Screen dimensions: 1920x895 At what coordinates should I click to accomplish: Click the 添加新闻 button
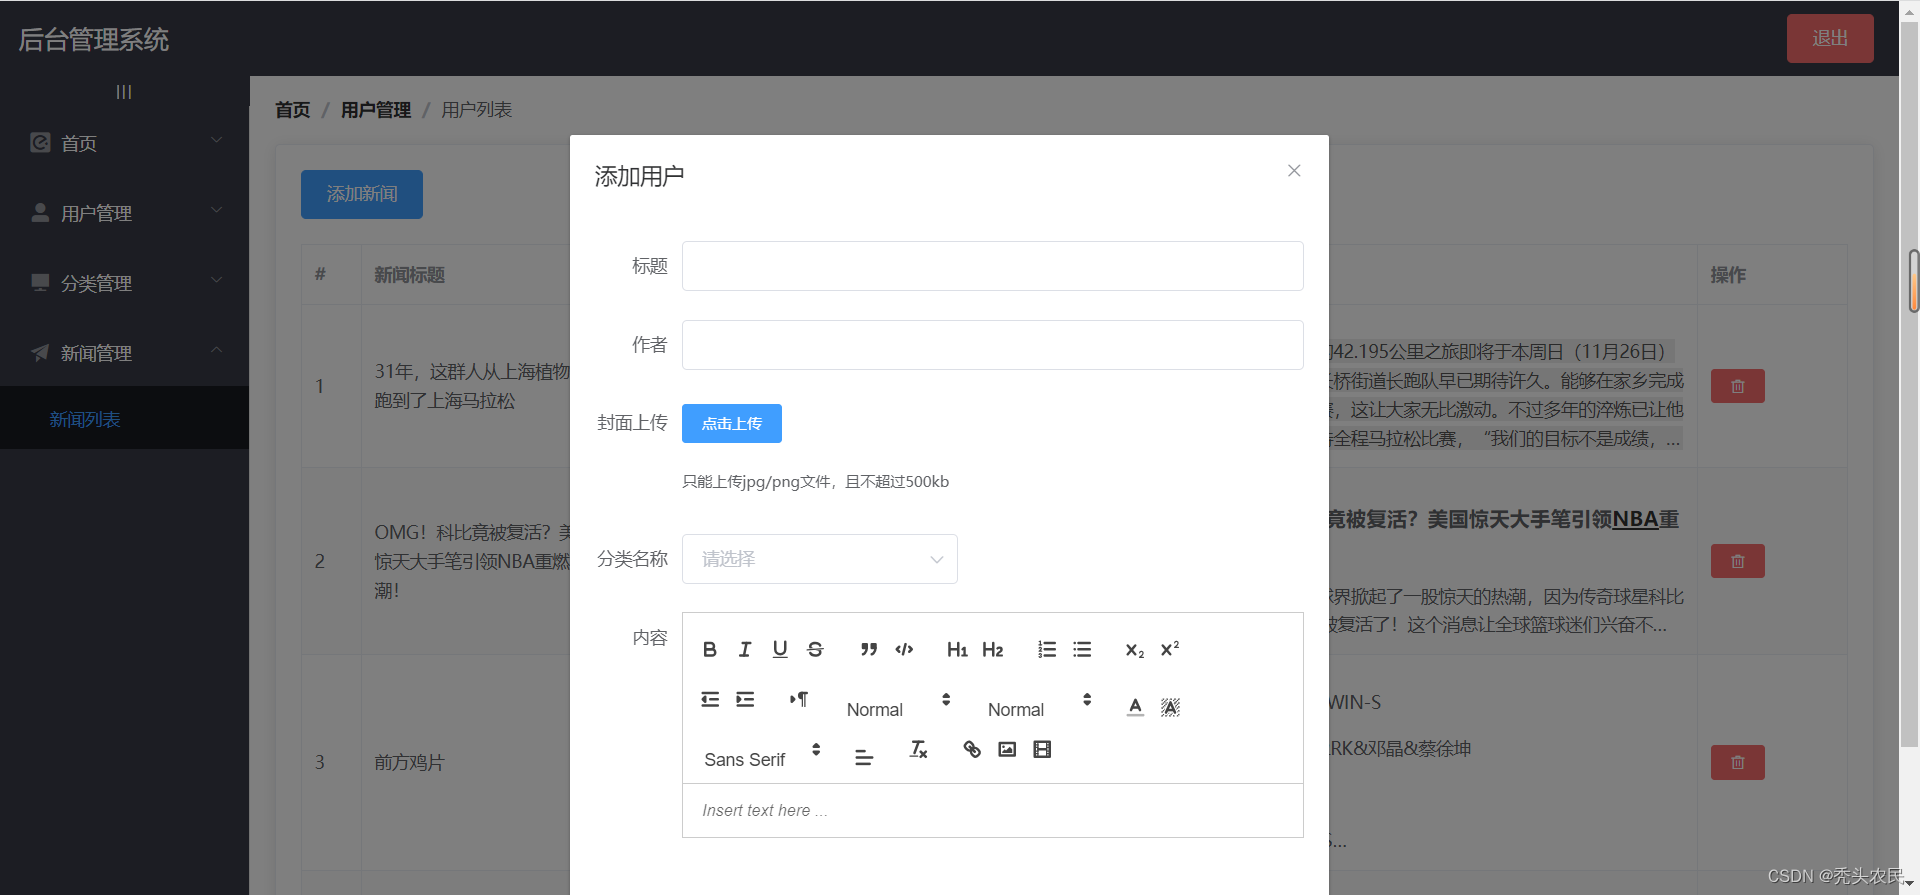tap(362, 194)
